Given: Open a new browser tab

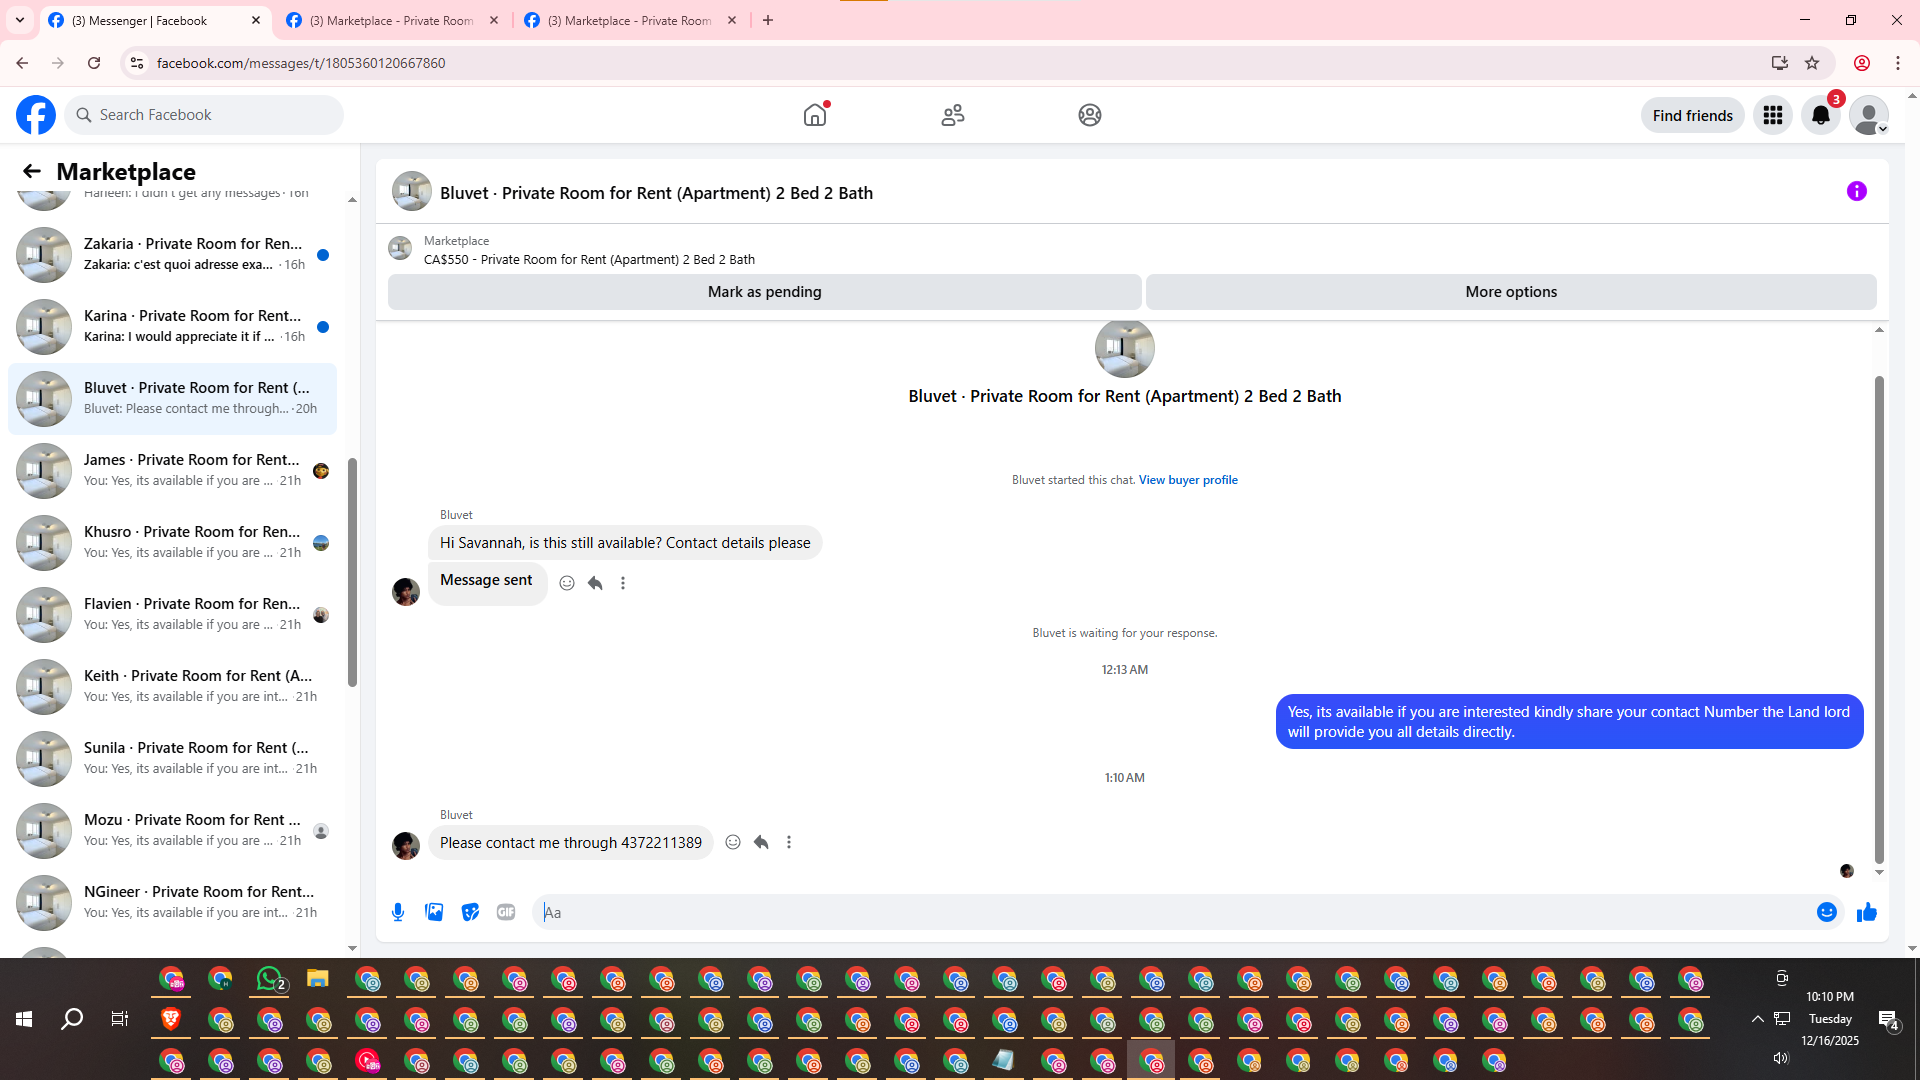Looking at the screenshot, I should pos(768,20).
